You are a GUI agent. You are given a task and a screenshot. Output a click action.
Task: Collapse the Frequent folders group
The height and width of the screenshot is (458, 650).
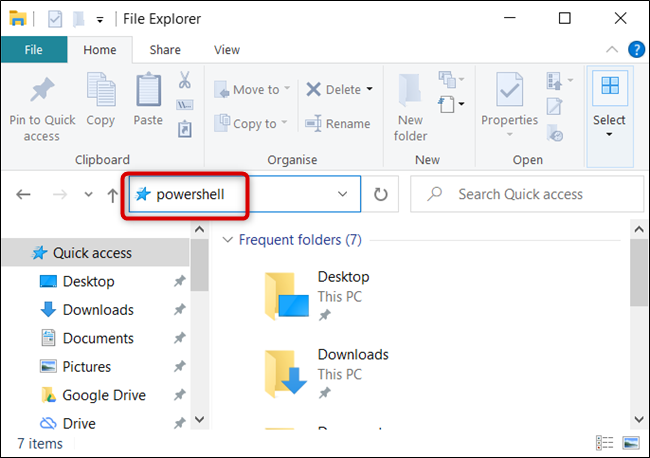(227, 240)
